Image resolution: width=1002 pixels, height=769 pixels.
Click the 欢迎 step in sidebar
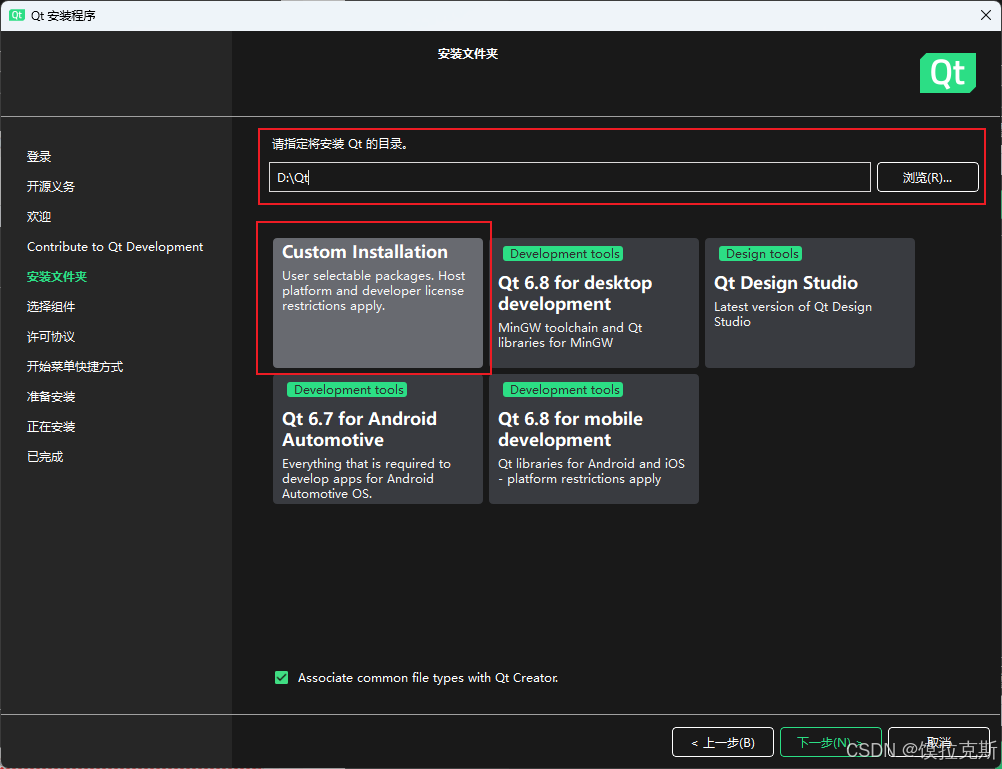coord(39,217)
